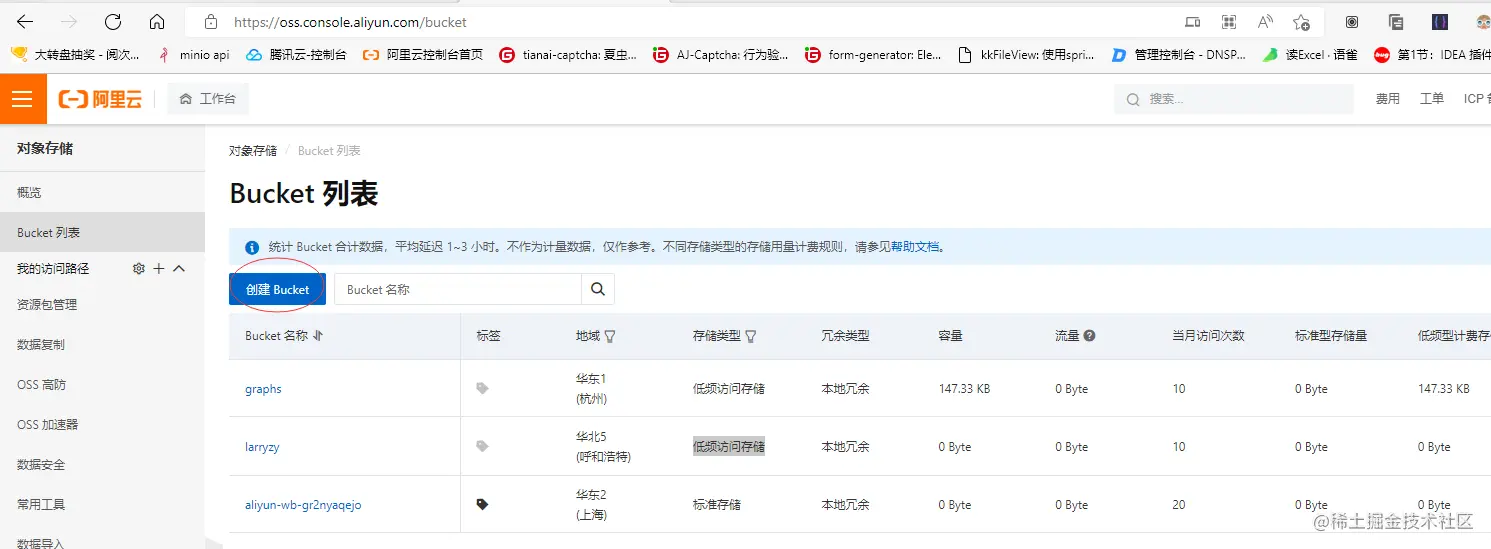Add a new access path with plus icon

(x=158, y=268)
